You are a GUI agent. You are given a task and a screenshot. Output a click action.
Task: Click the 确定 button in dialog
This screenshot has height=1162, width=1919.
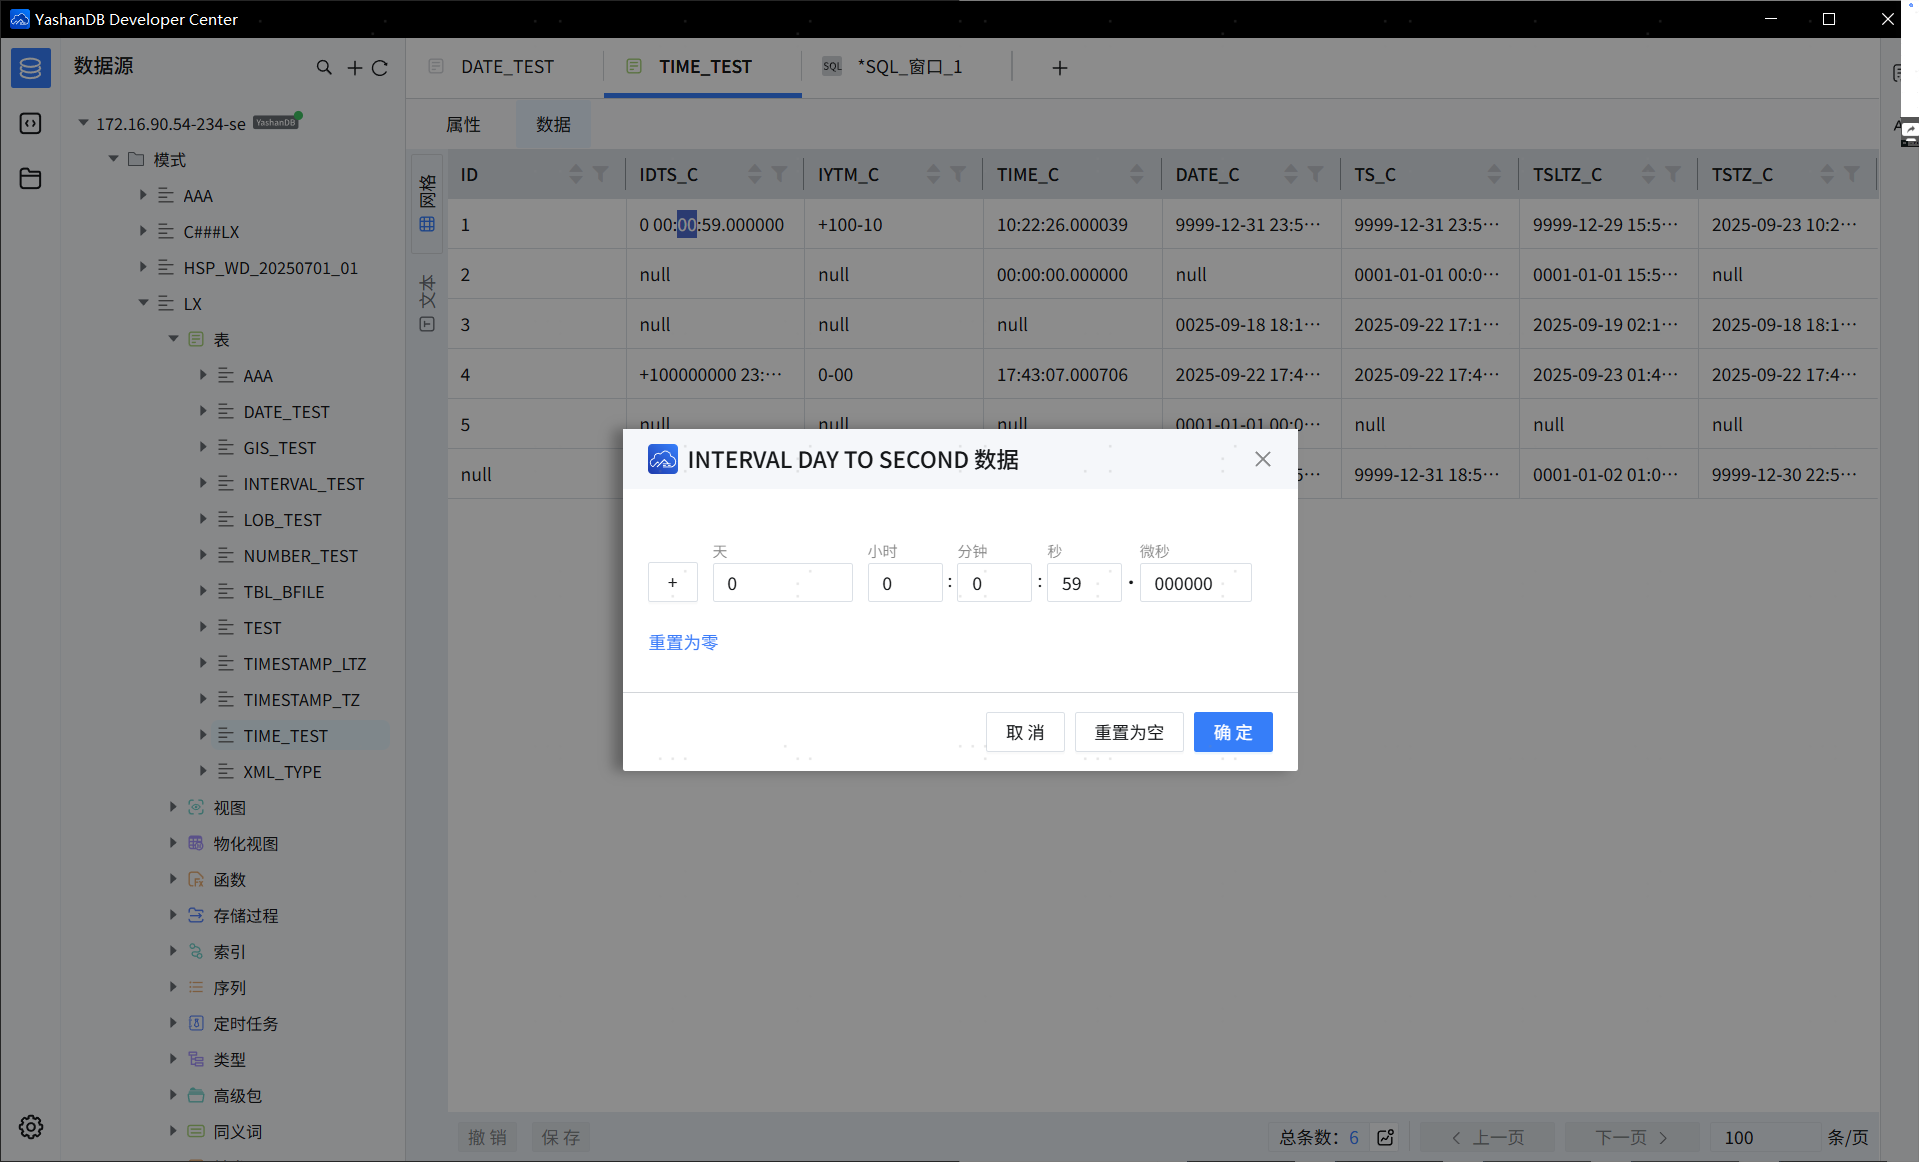[1232, 732]
